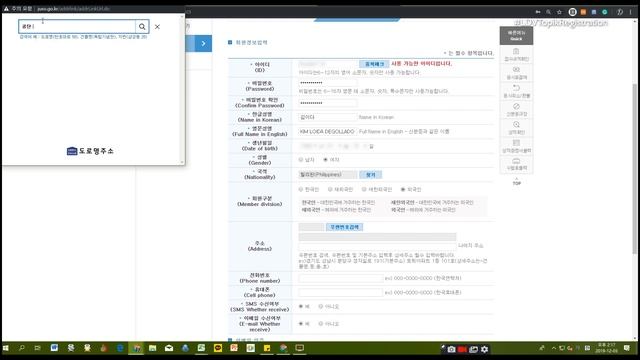Click the orange browser extension icon

(583, 12)
